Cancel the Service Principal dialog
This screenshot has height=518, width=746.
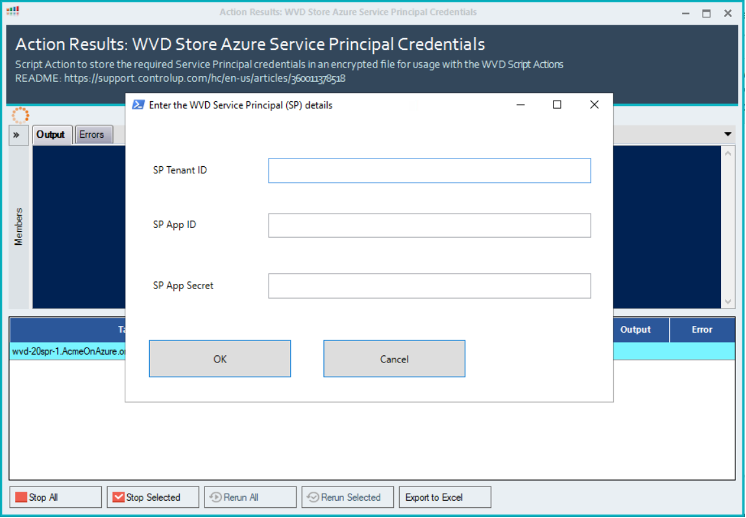[394, 359]
